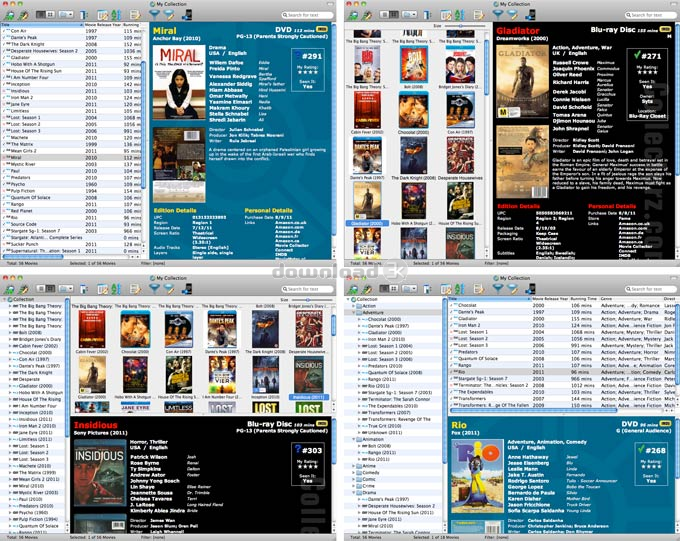Click A-Z sort icon in top-right window
Image resolution: width=680 pixels, height=541 pixels.
[x=459, y=15]
